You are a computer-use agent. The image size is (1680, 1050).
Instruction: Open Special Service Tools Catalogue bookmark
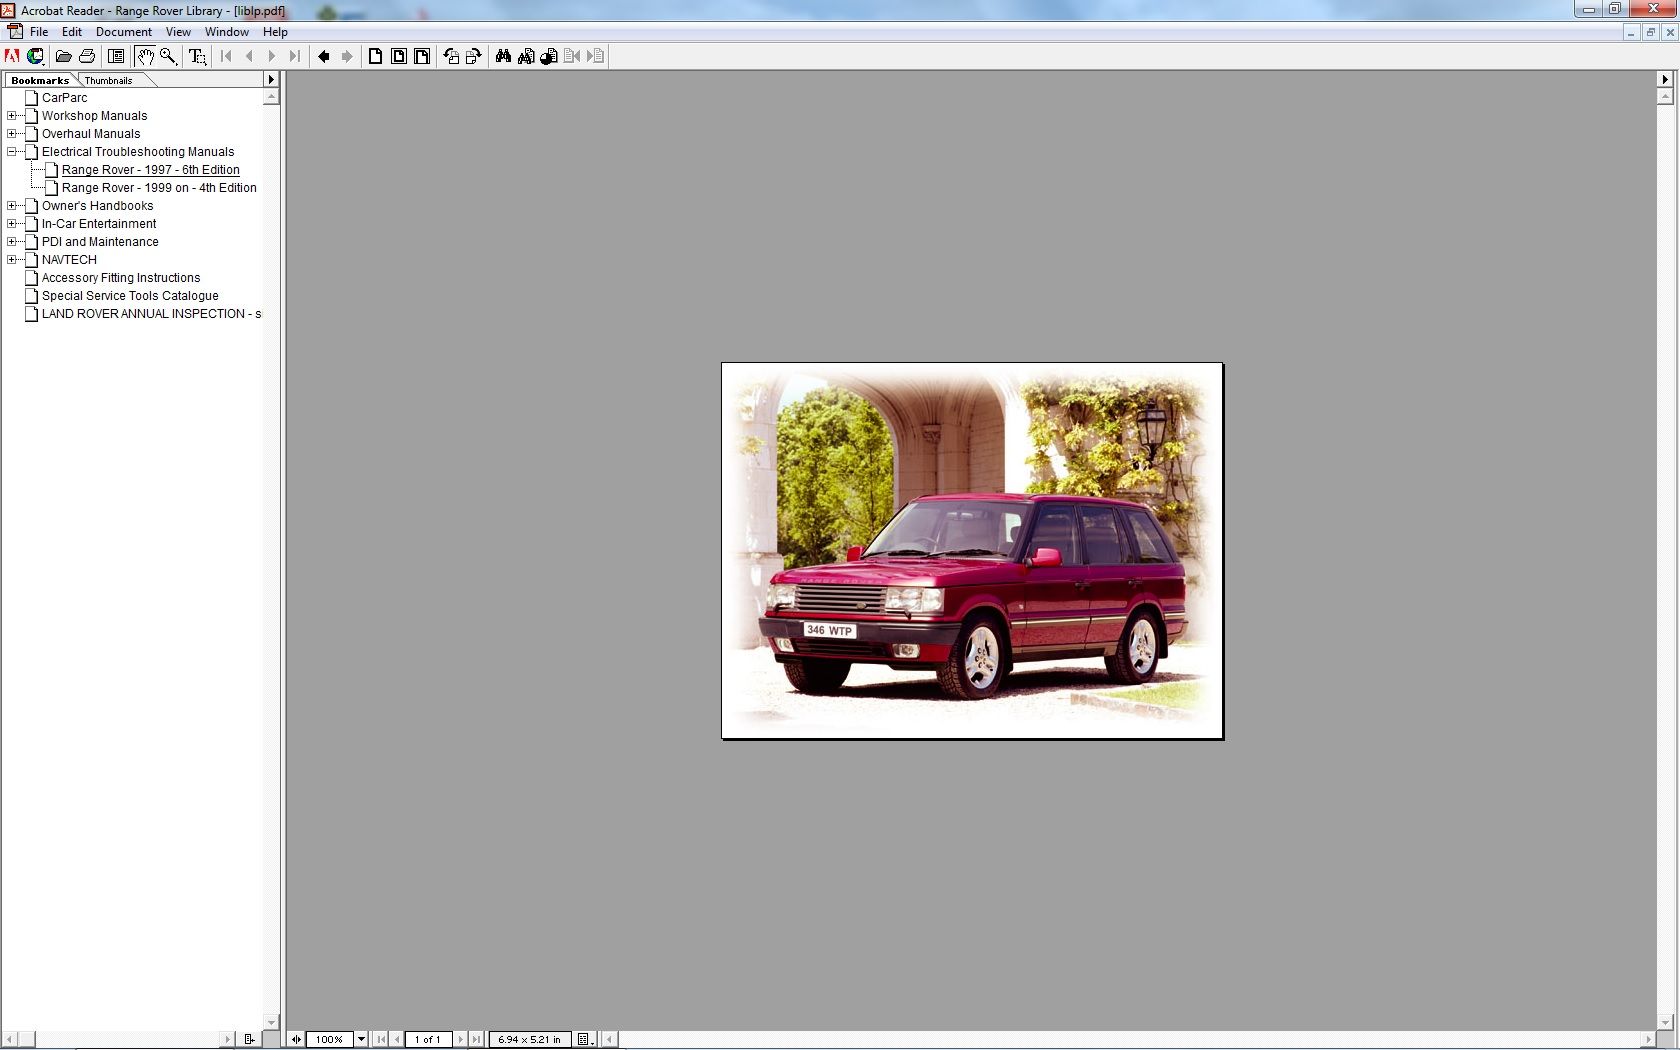coord(130,296)
